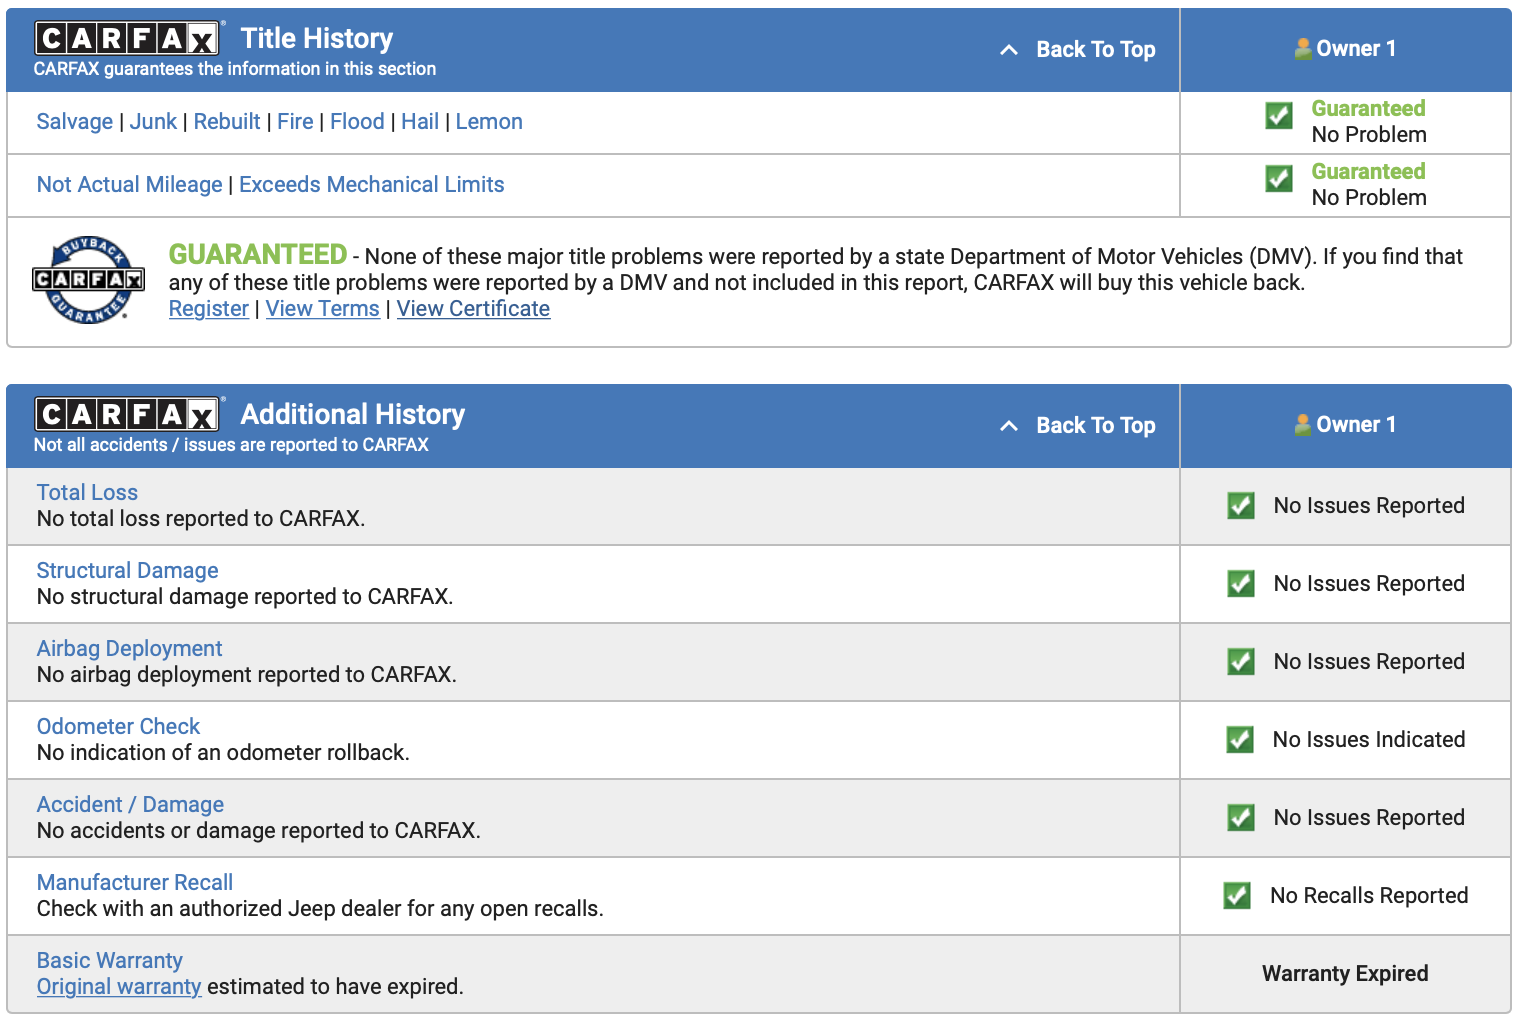Click Guaranteed No Problem in Not Actual Mileage row
Image resolution: width=1518 pixels, height=1028 pixels.
1369,185
